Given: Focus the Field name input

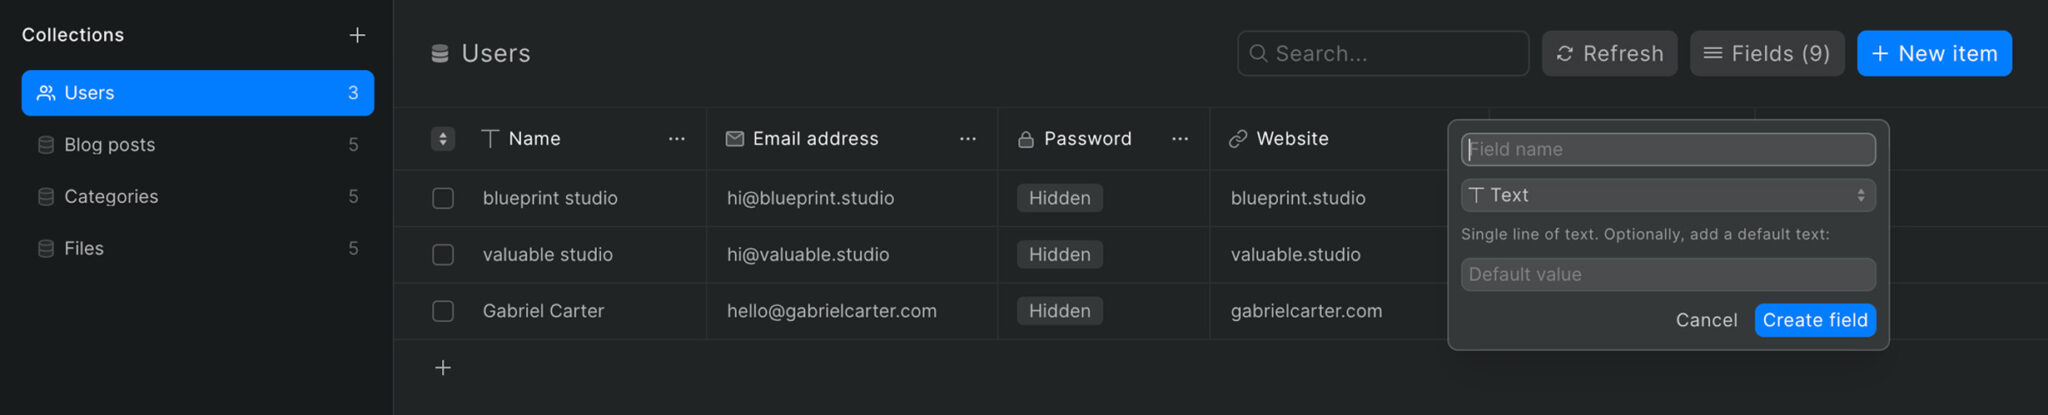Looking at the screenshot, I should pyautogui.click(x=1668, y=149).
